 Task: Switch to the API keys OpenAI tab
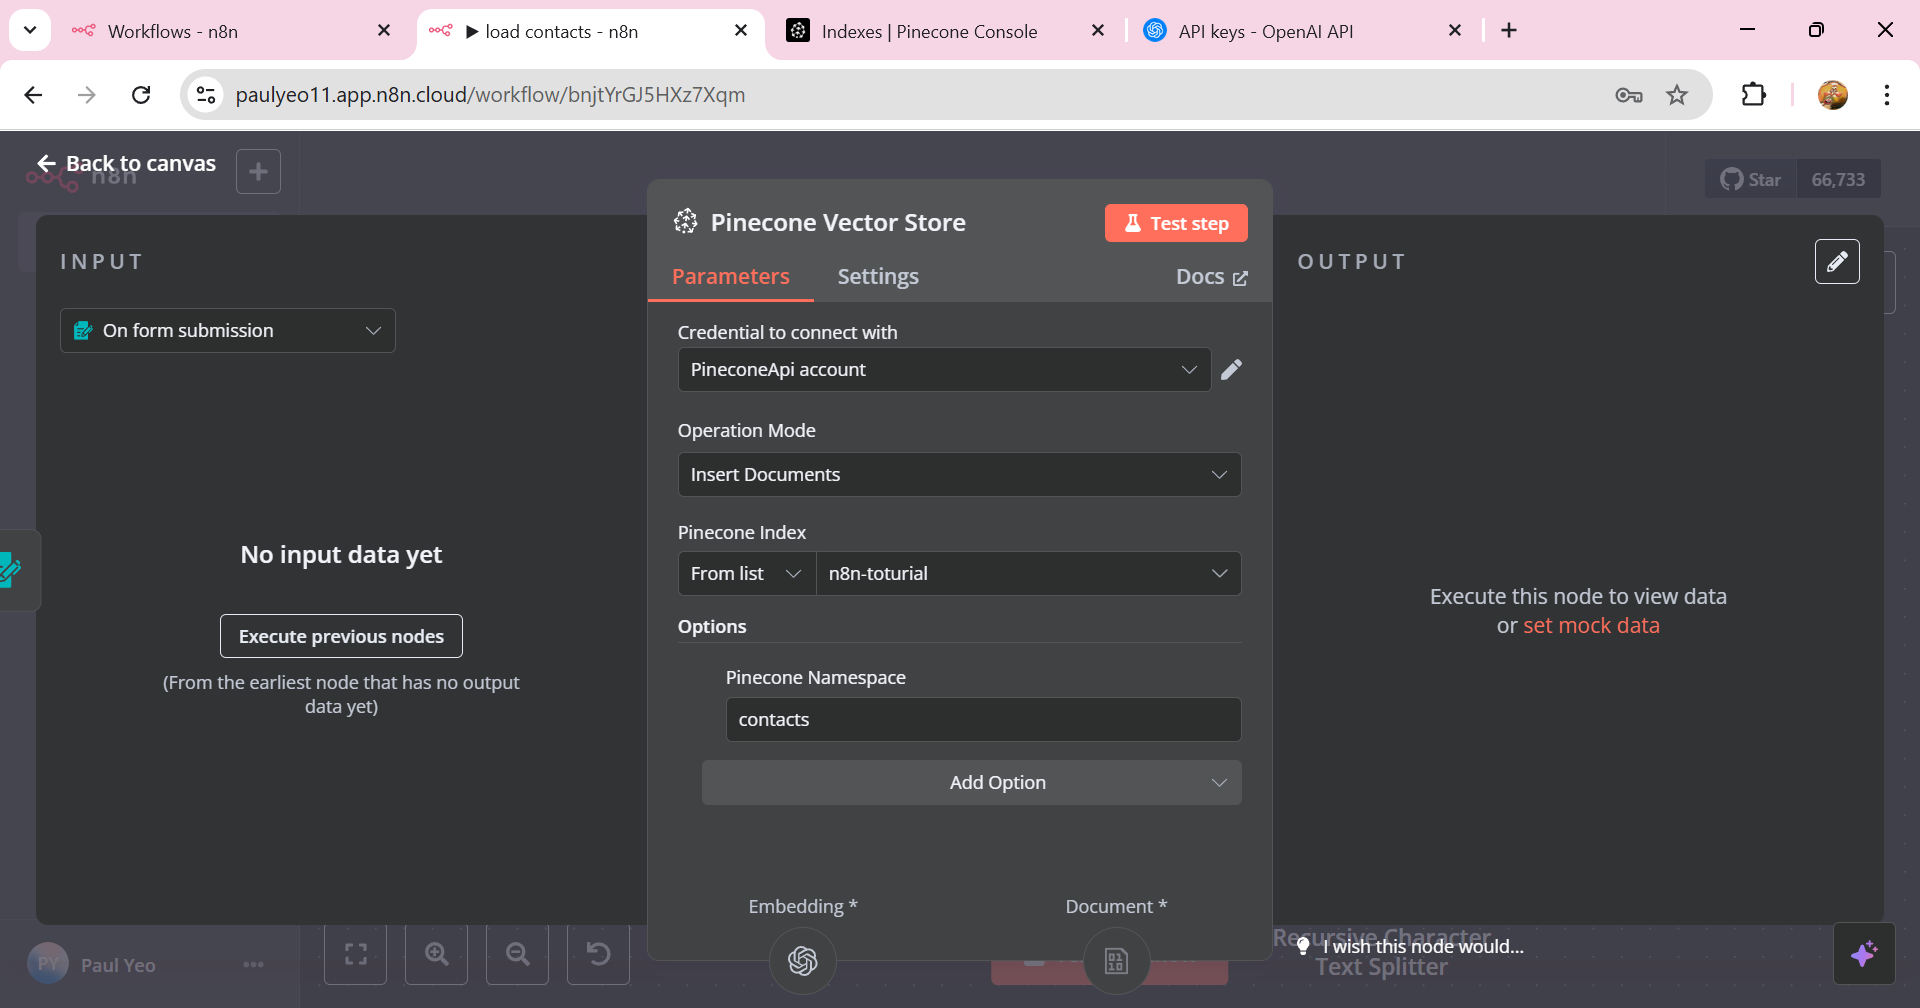coord(1300,31)
